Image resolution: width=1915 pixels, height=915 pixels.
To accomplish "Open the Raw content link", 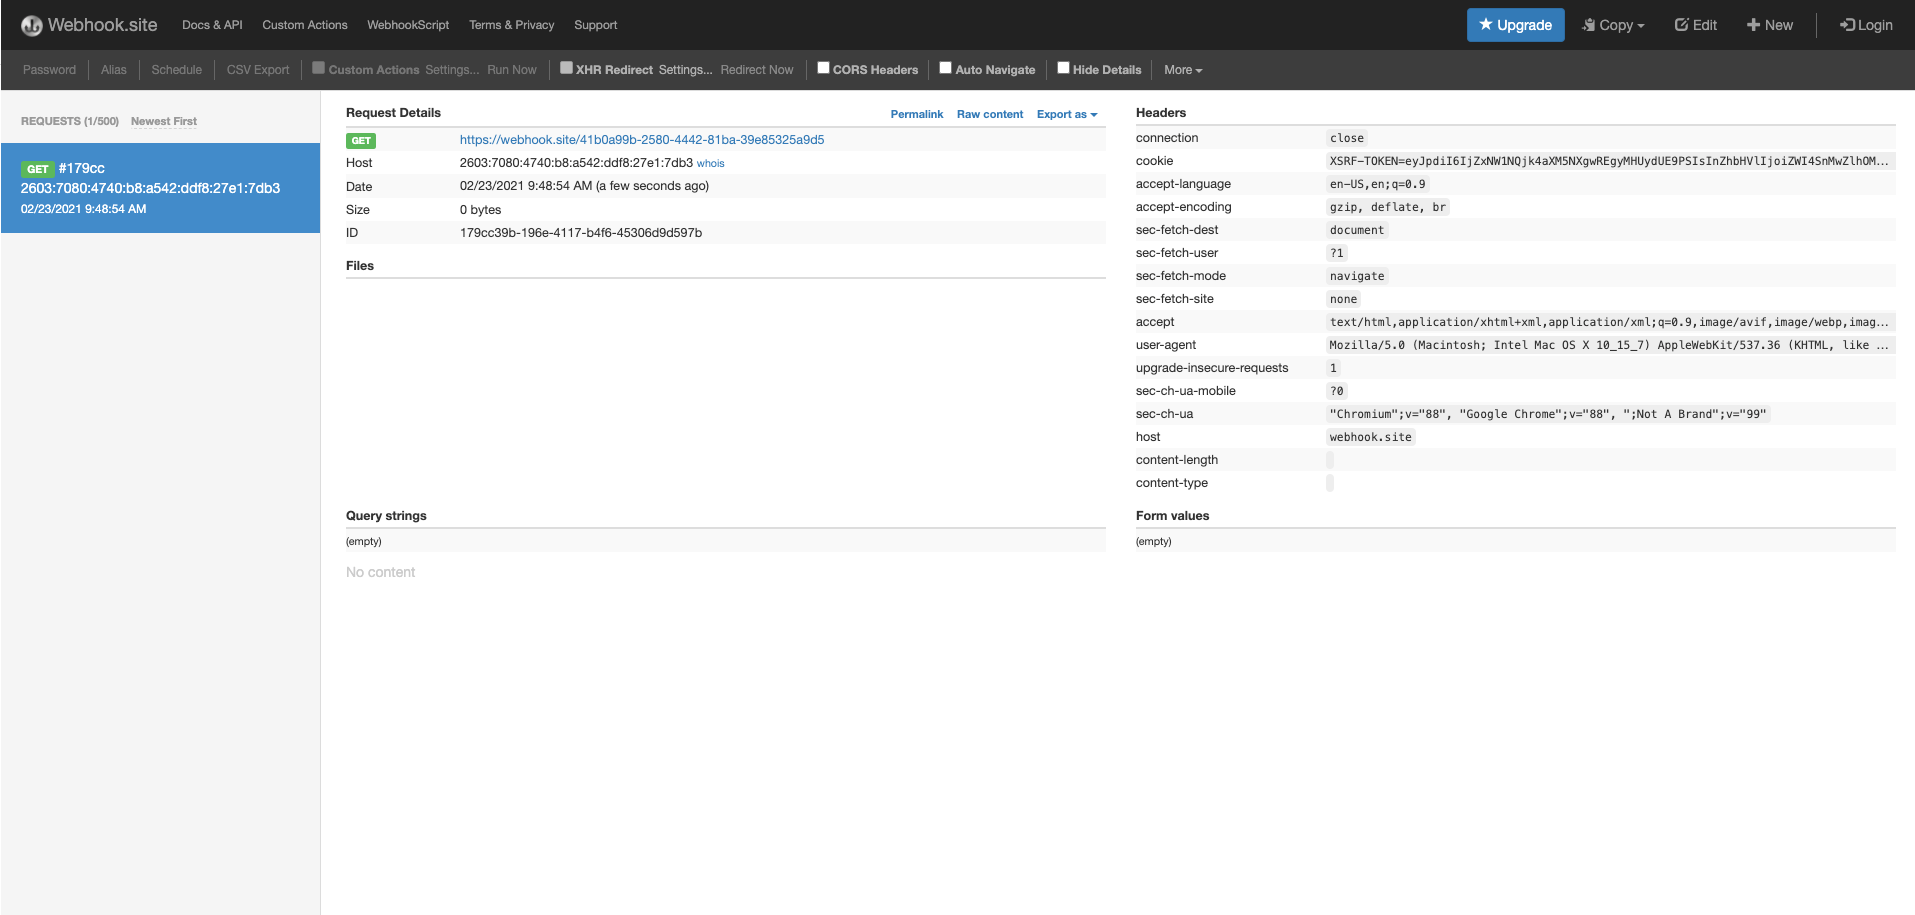I will (990, 114).
